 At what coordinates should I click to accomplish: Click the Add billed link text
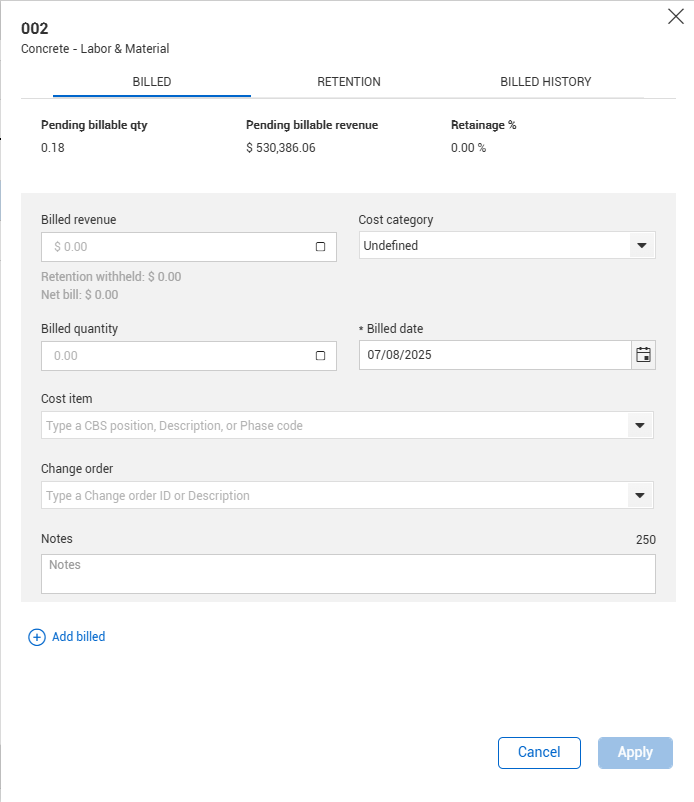click(78, 637)
